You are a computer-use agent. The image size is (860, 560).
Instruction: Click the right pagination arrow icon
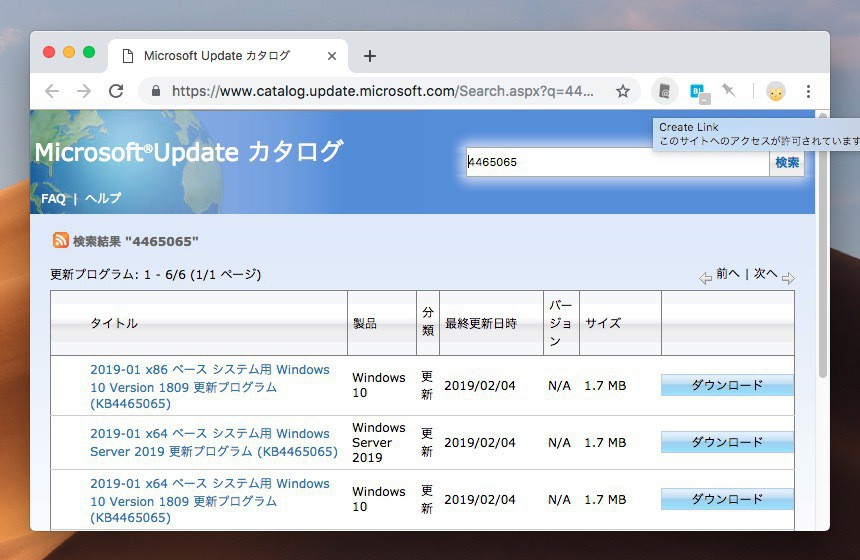point(788,279)
